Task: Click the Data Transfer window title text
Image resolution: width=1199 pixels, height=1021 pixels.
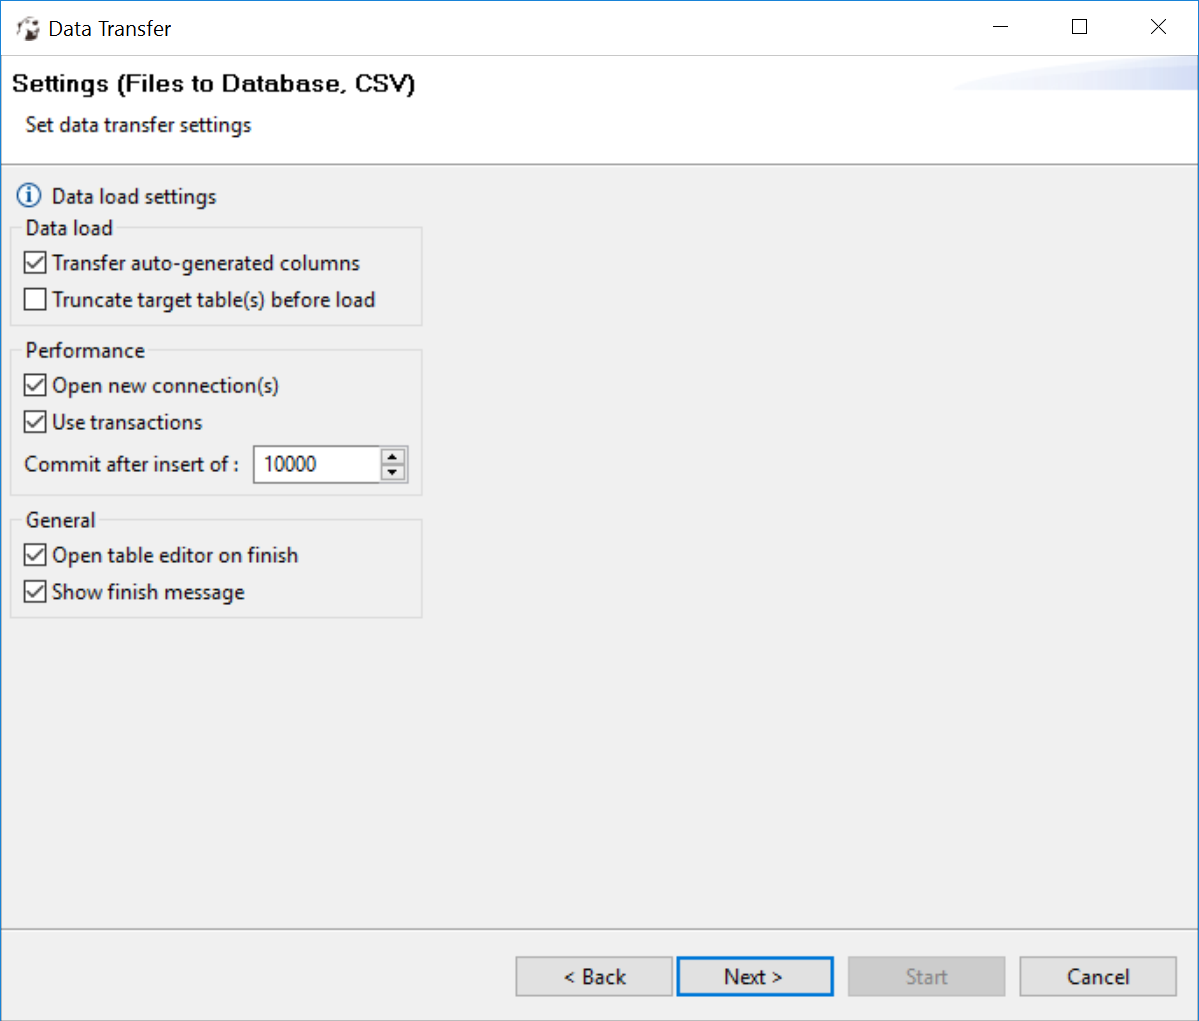Action: click(x=110, y=29)
